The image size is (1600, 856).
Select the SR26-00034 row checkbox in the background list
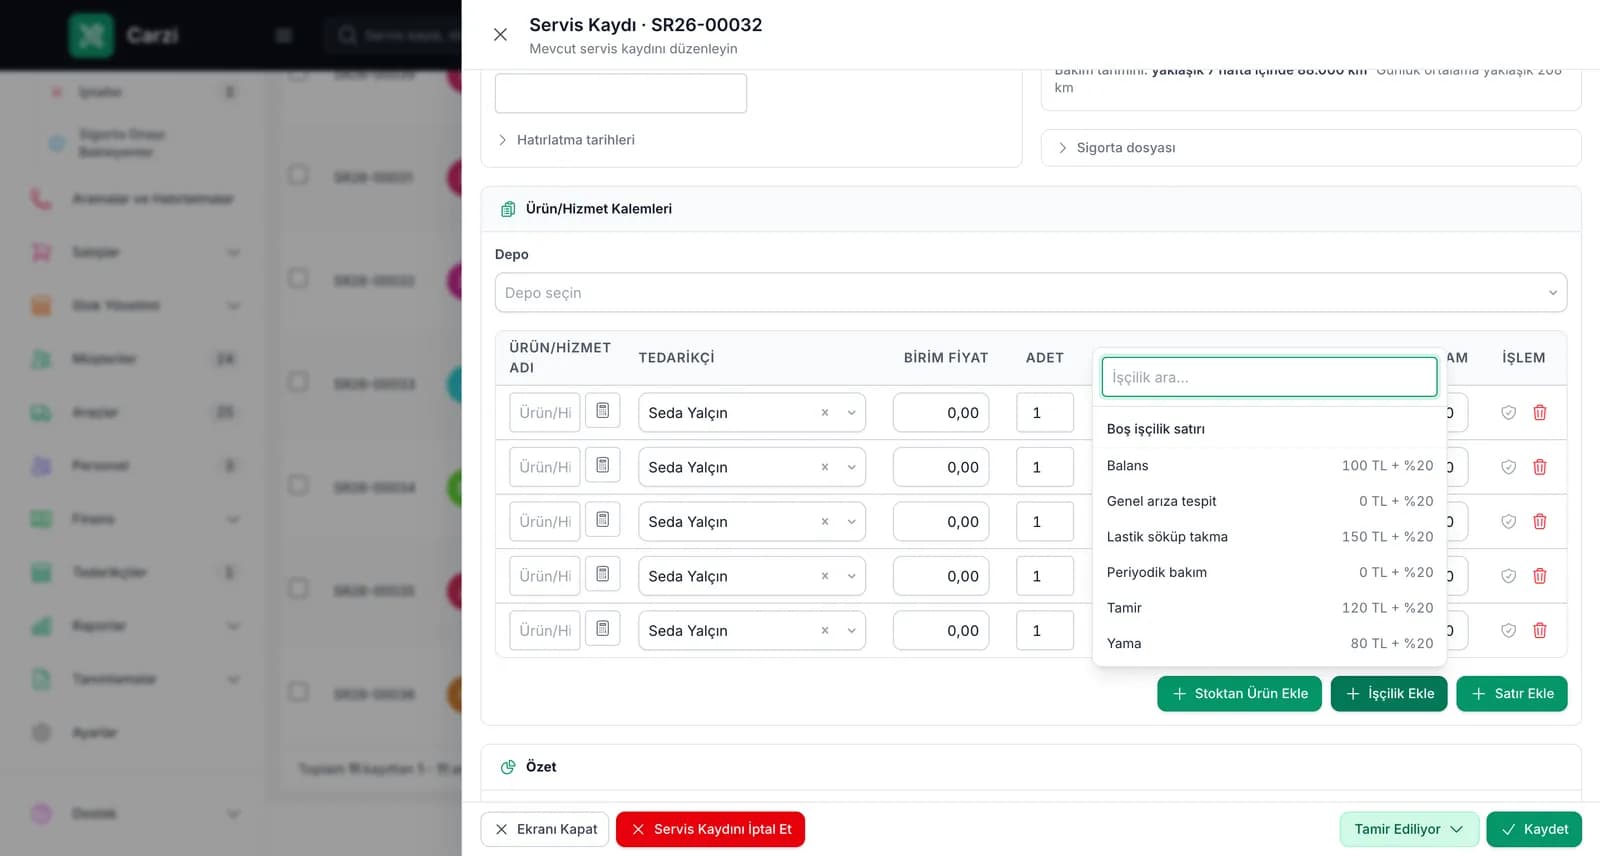tap(298, 485)
